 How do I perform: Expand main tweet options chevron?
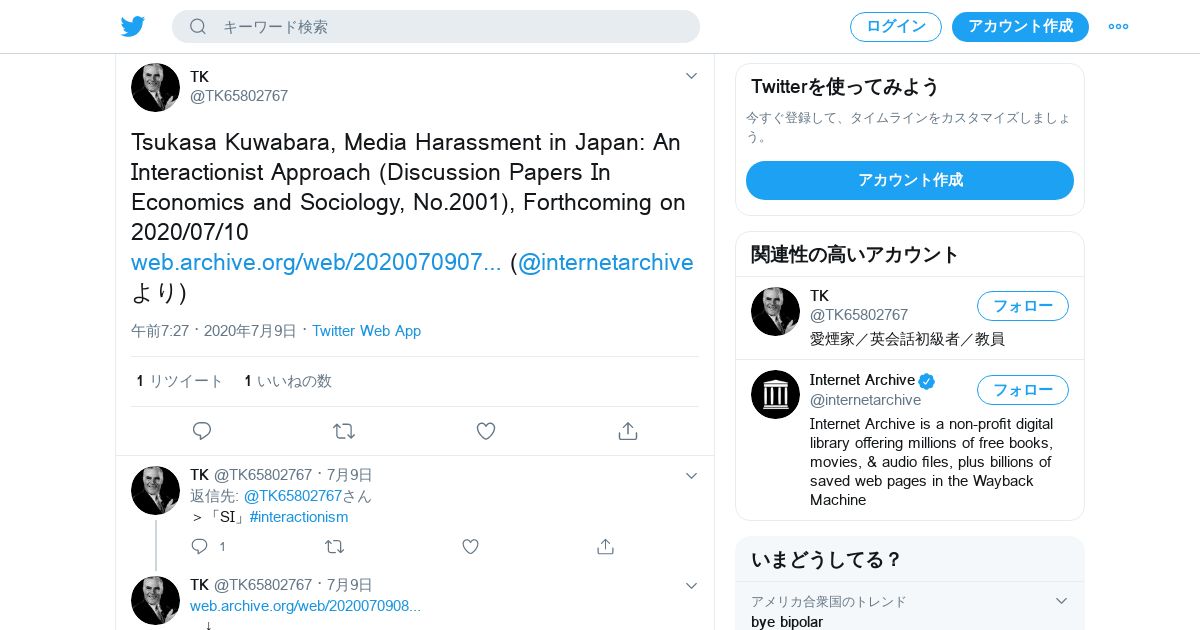click(x=691, y=76)
